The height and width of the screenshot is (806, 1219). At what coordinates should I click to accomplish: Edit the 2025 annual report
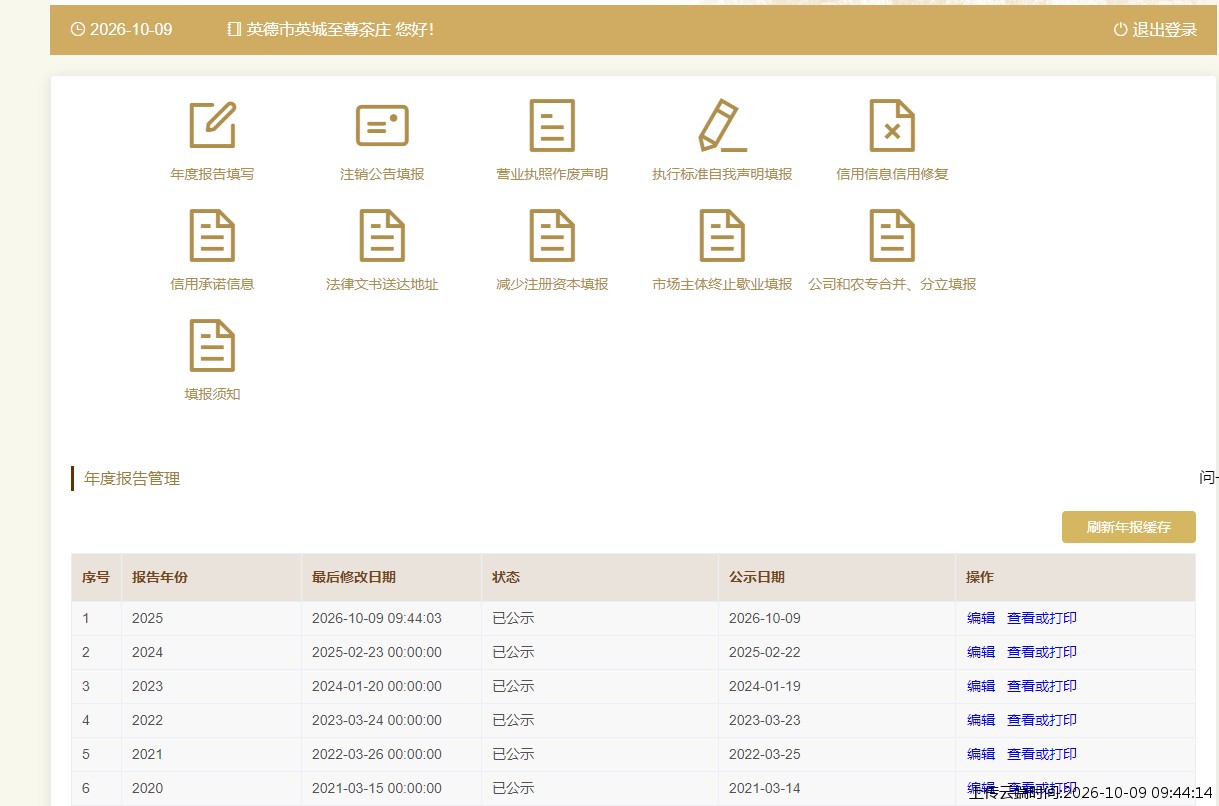[981, 618]
